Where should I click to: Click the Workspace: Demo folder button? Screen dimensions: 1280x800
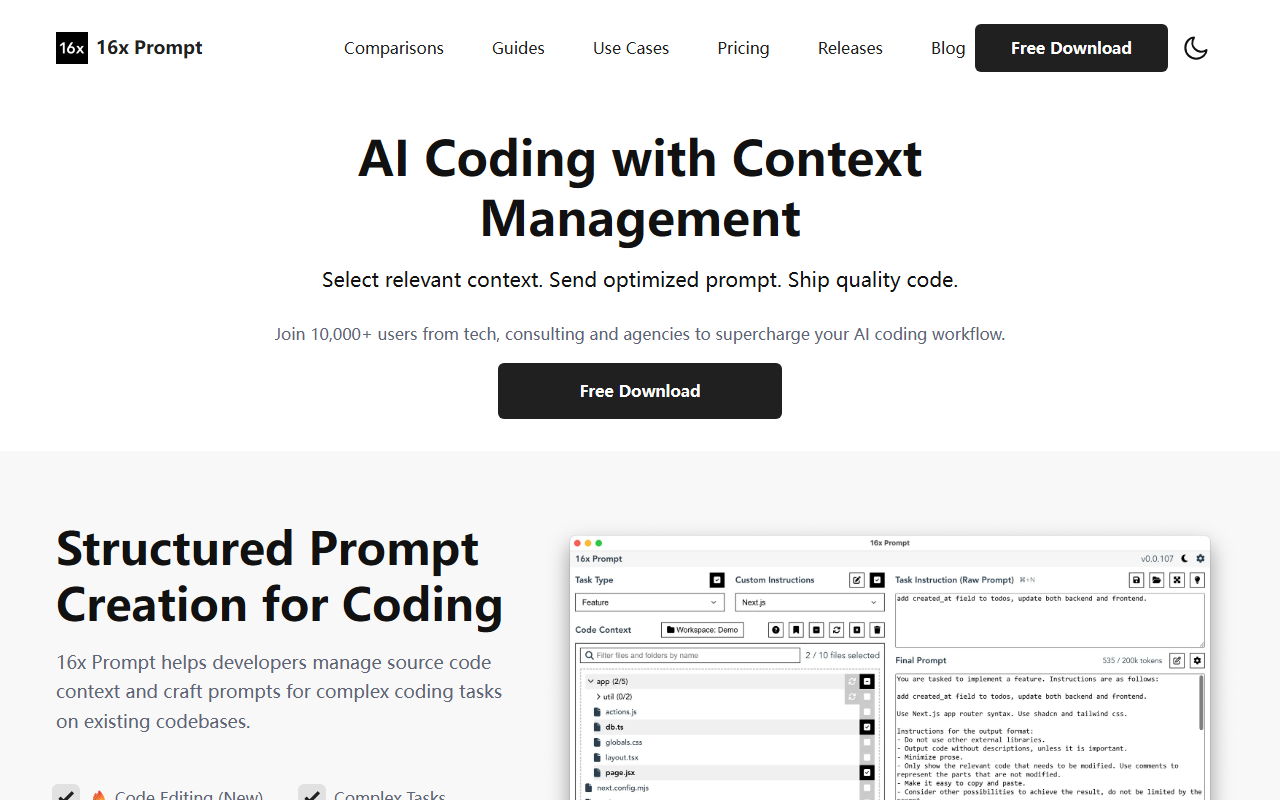(703, 630)
